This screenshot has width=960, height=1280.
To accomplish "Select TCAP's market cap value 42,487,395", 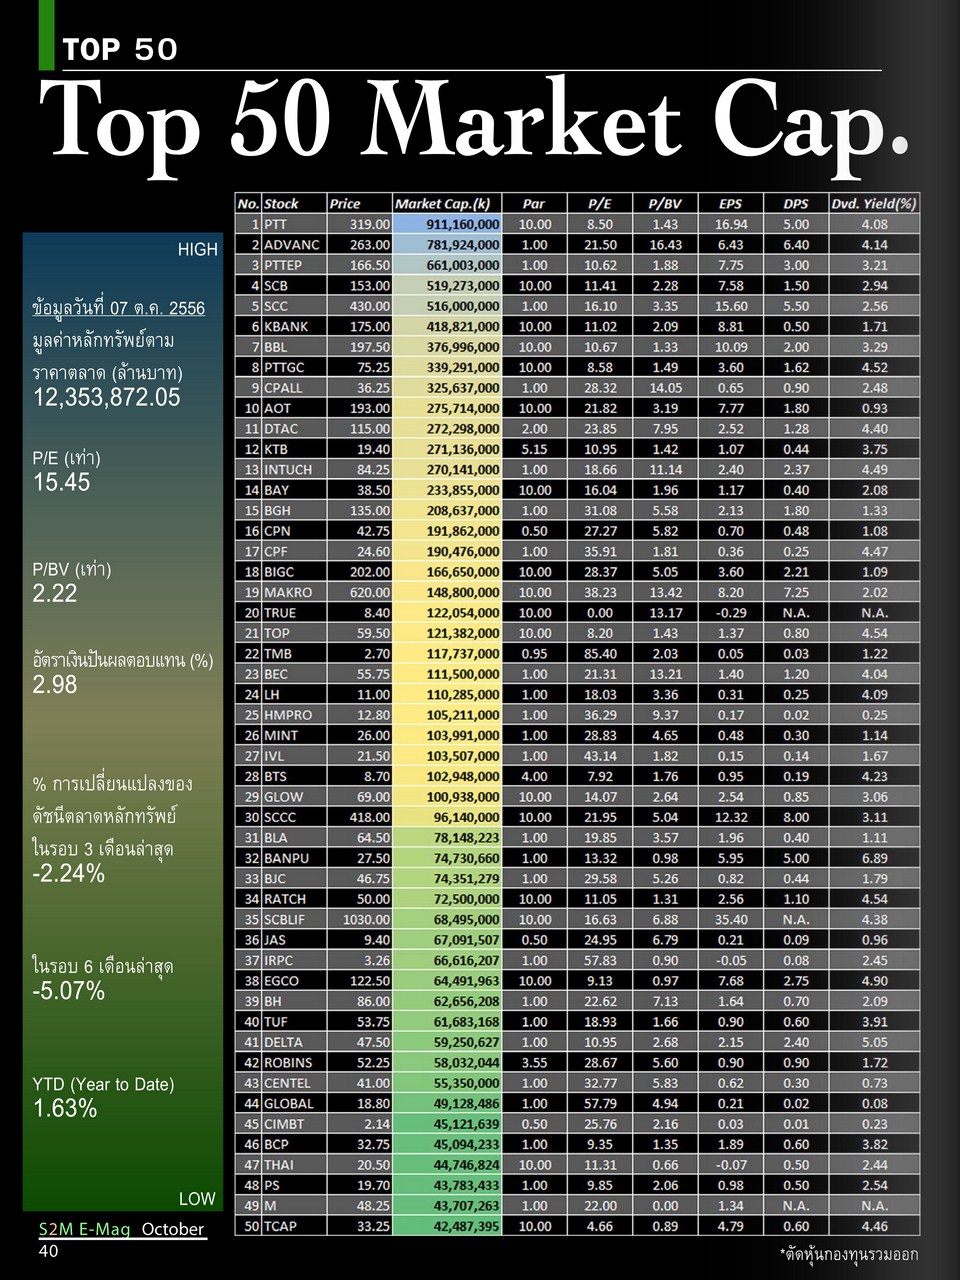I will point(447,1226).
